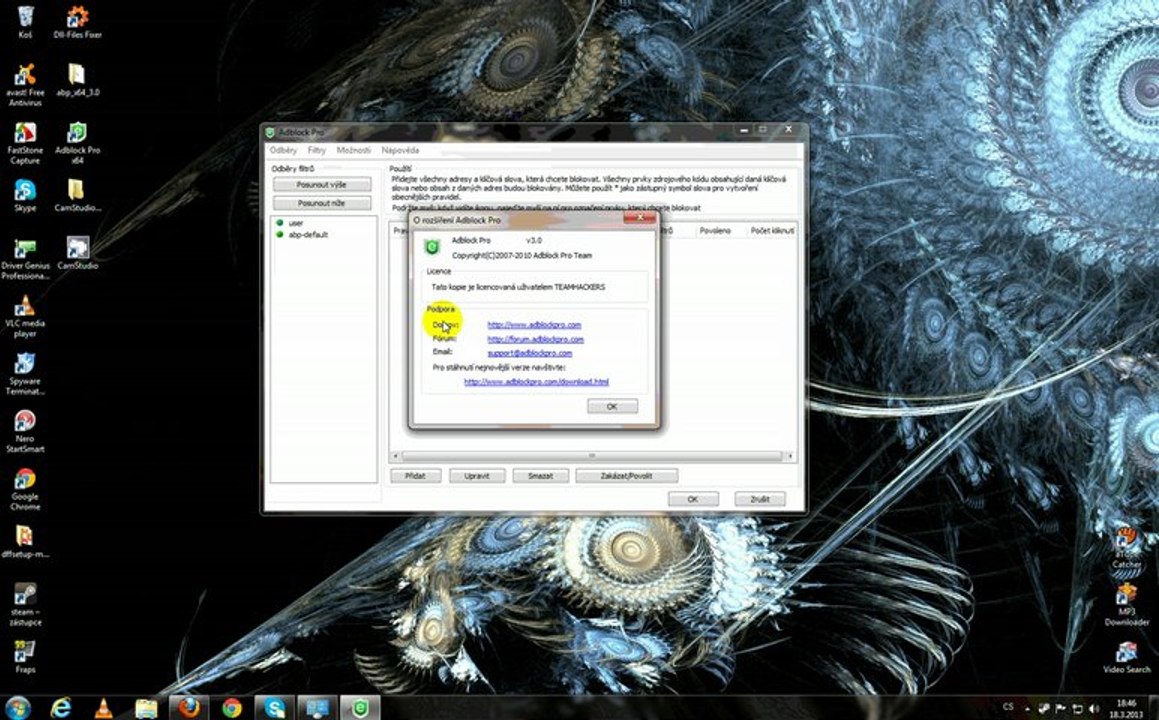Screen dimensions: 1159x720
Task: Launch FastStone Capture desktop icon
Action: [25, 143]
